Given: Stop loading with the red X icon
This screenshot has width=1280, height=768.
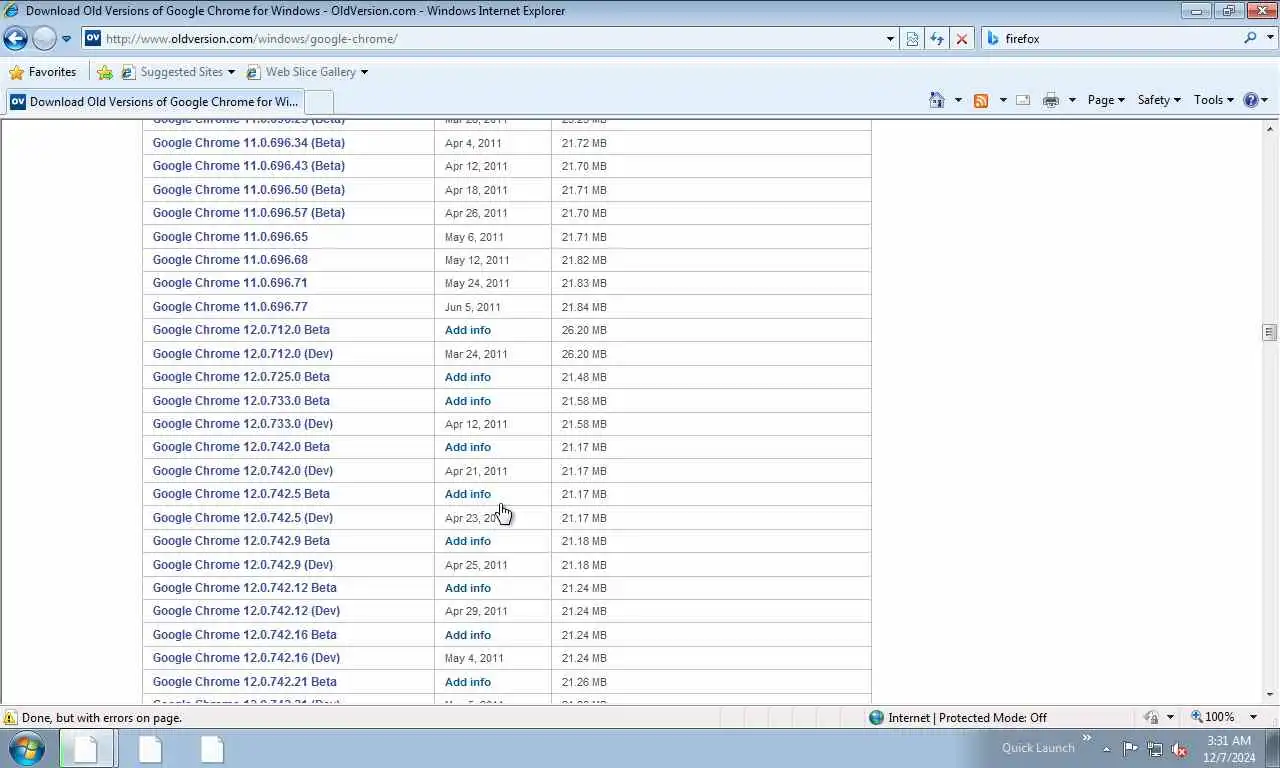Looking at the screenshot, I should [962, 39].
